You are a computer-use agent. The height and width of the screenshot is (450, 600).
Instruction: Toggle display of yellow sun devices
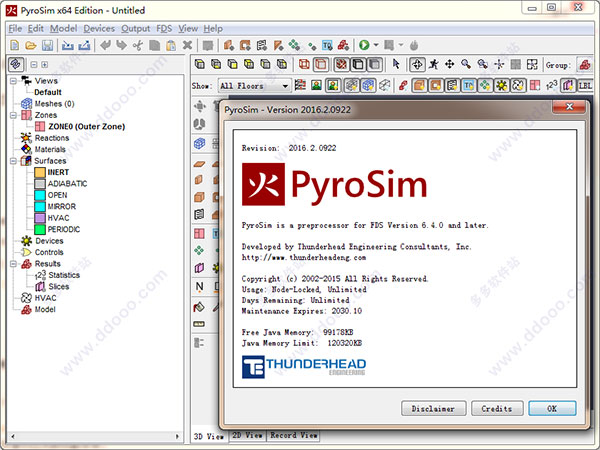coord(502,85)
